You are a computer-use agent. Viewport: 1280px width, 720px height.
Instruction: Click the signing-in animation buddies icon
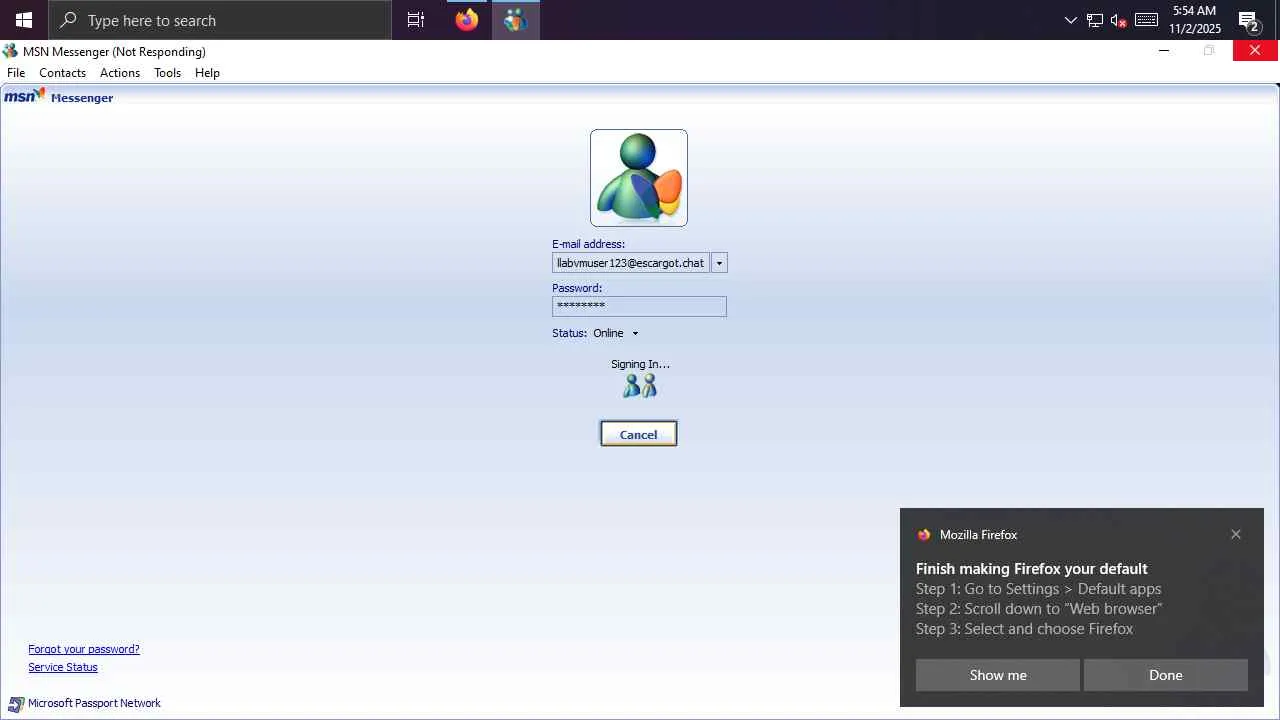[x=640, y=386]
